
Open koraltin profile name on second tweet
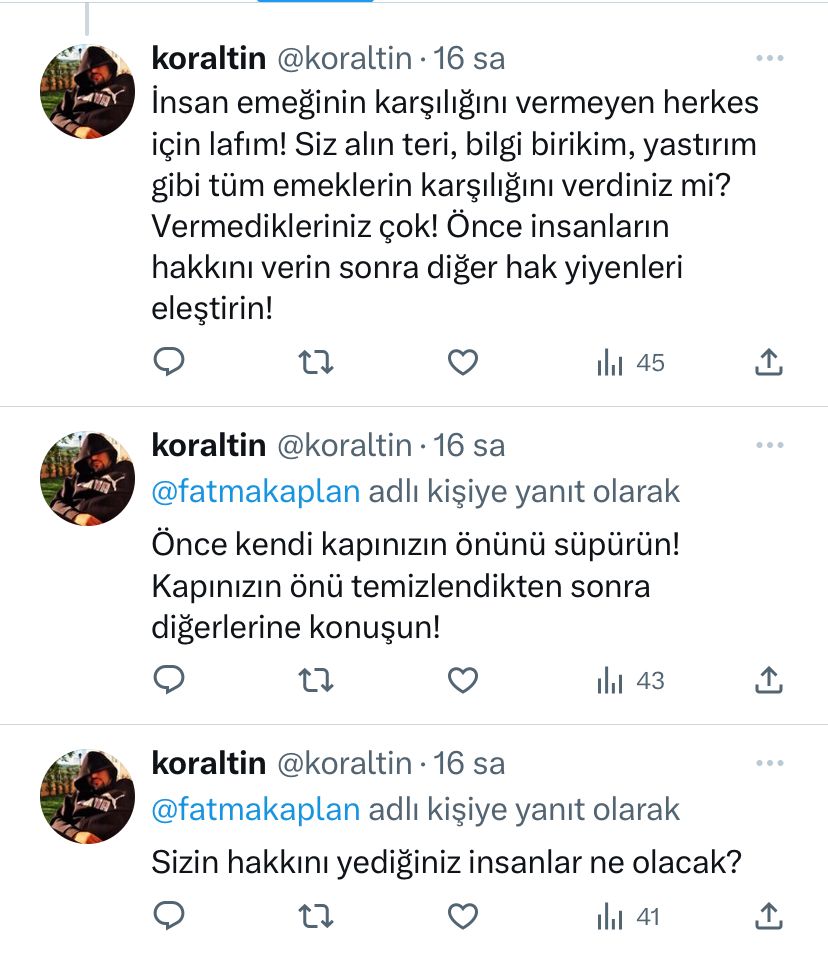click(208, 445)
